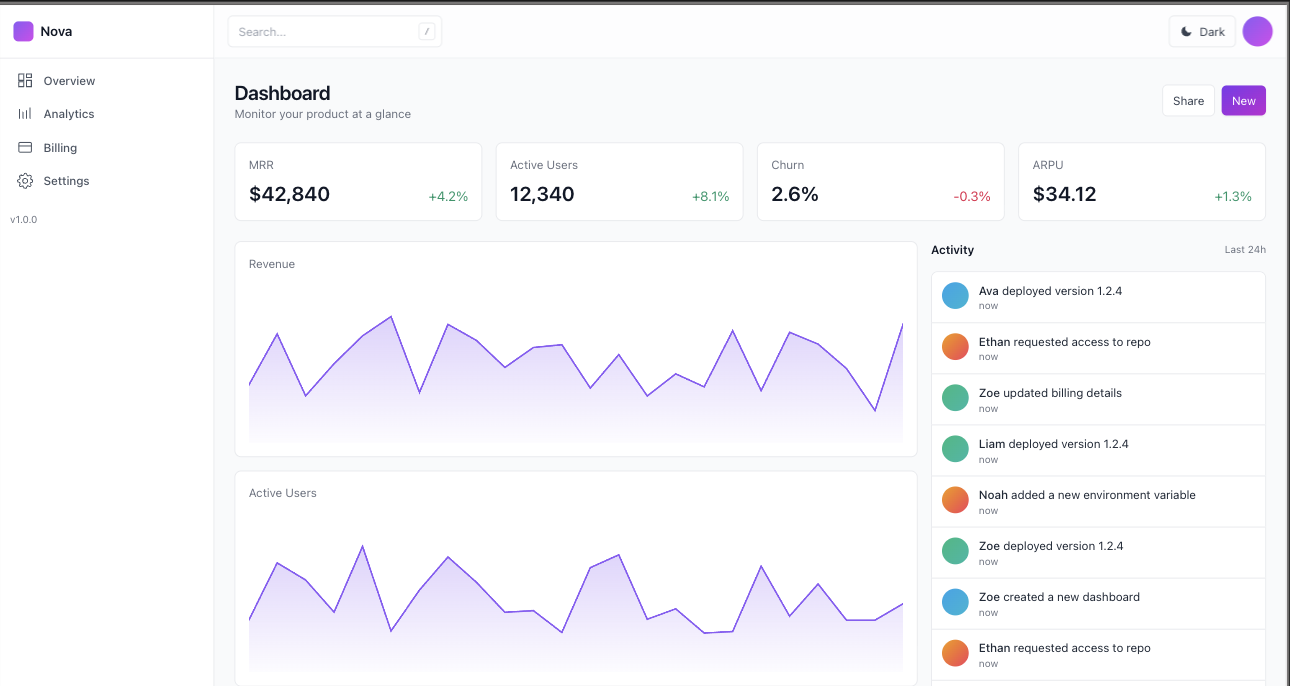The image size is (1290, 686).
Task: Click Ava's blue avatar in Activity feed
Action: [x=955, y=296]
